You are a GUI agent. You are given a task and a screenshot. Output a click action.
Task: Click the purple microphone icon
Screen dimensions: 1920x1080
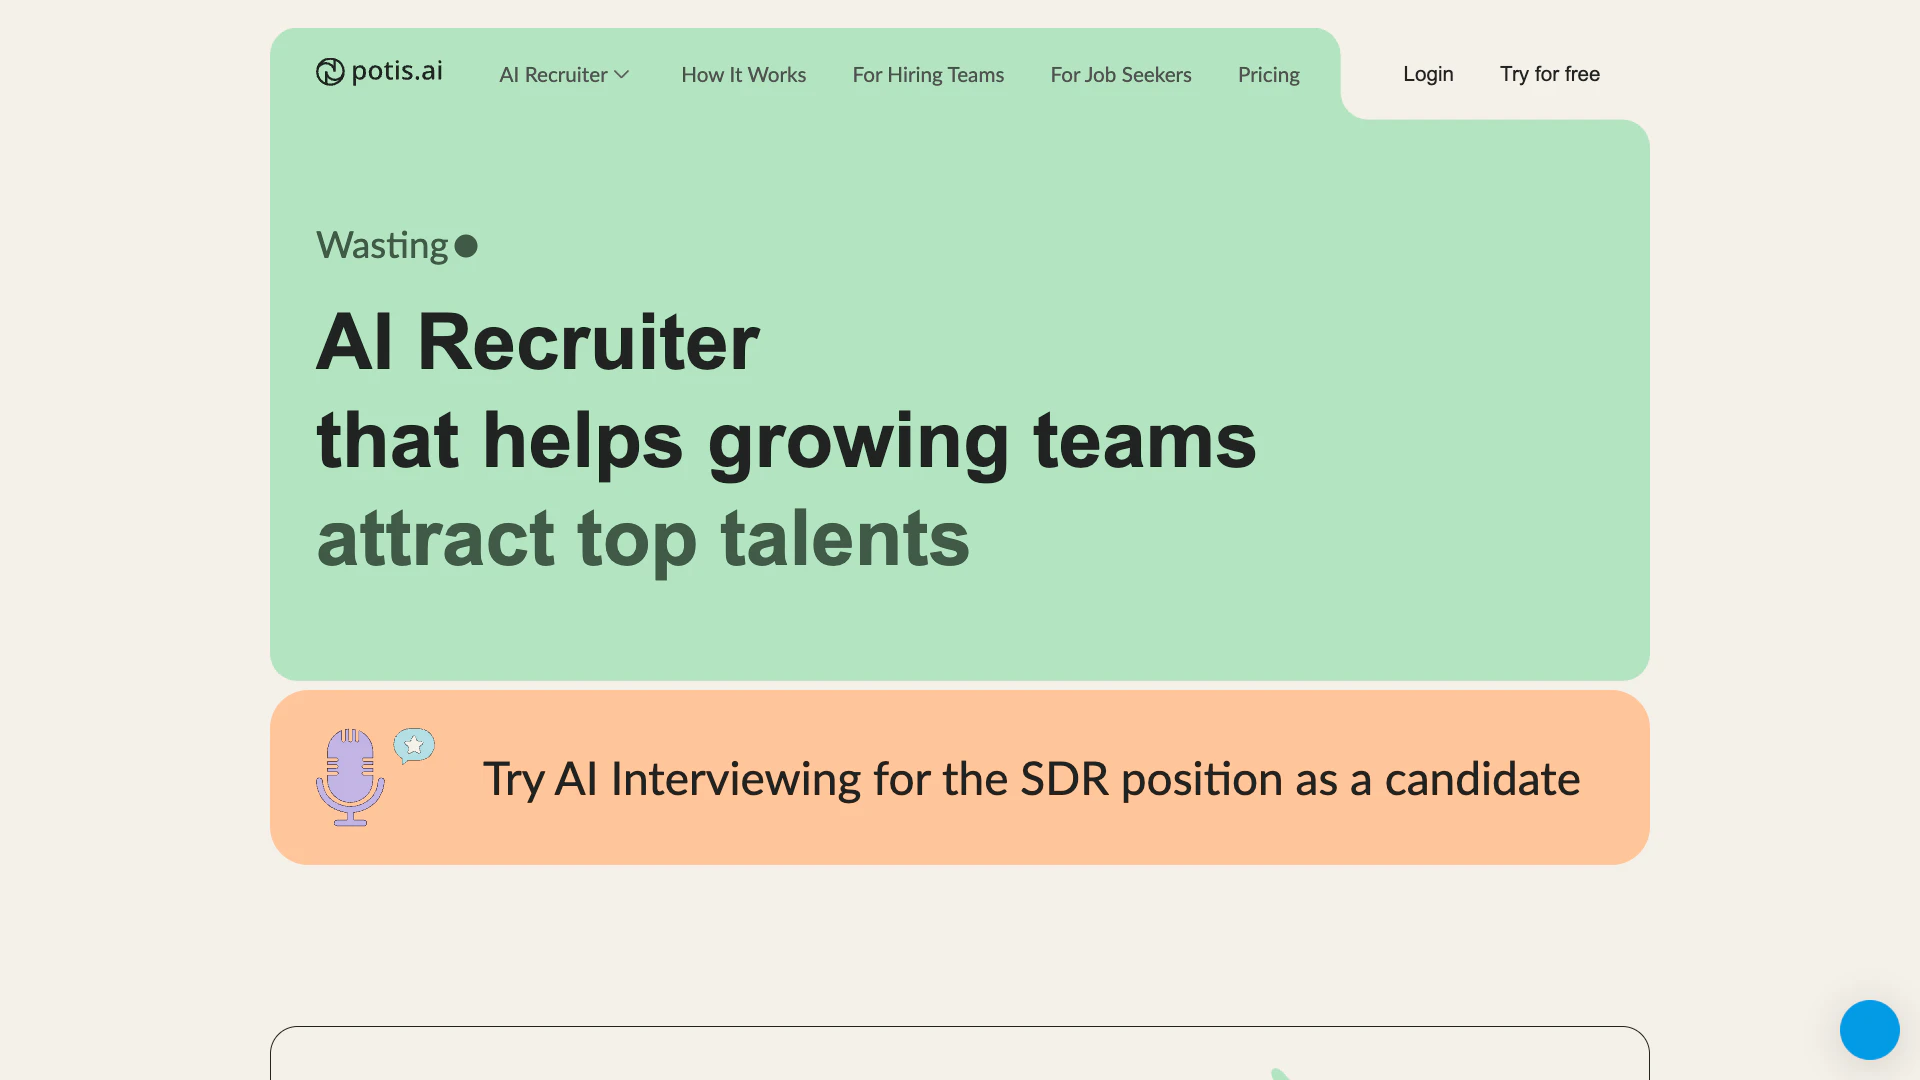(x=350, y=778)
